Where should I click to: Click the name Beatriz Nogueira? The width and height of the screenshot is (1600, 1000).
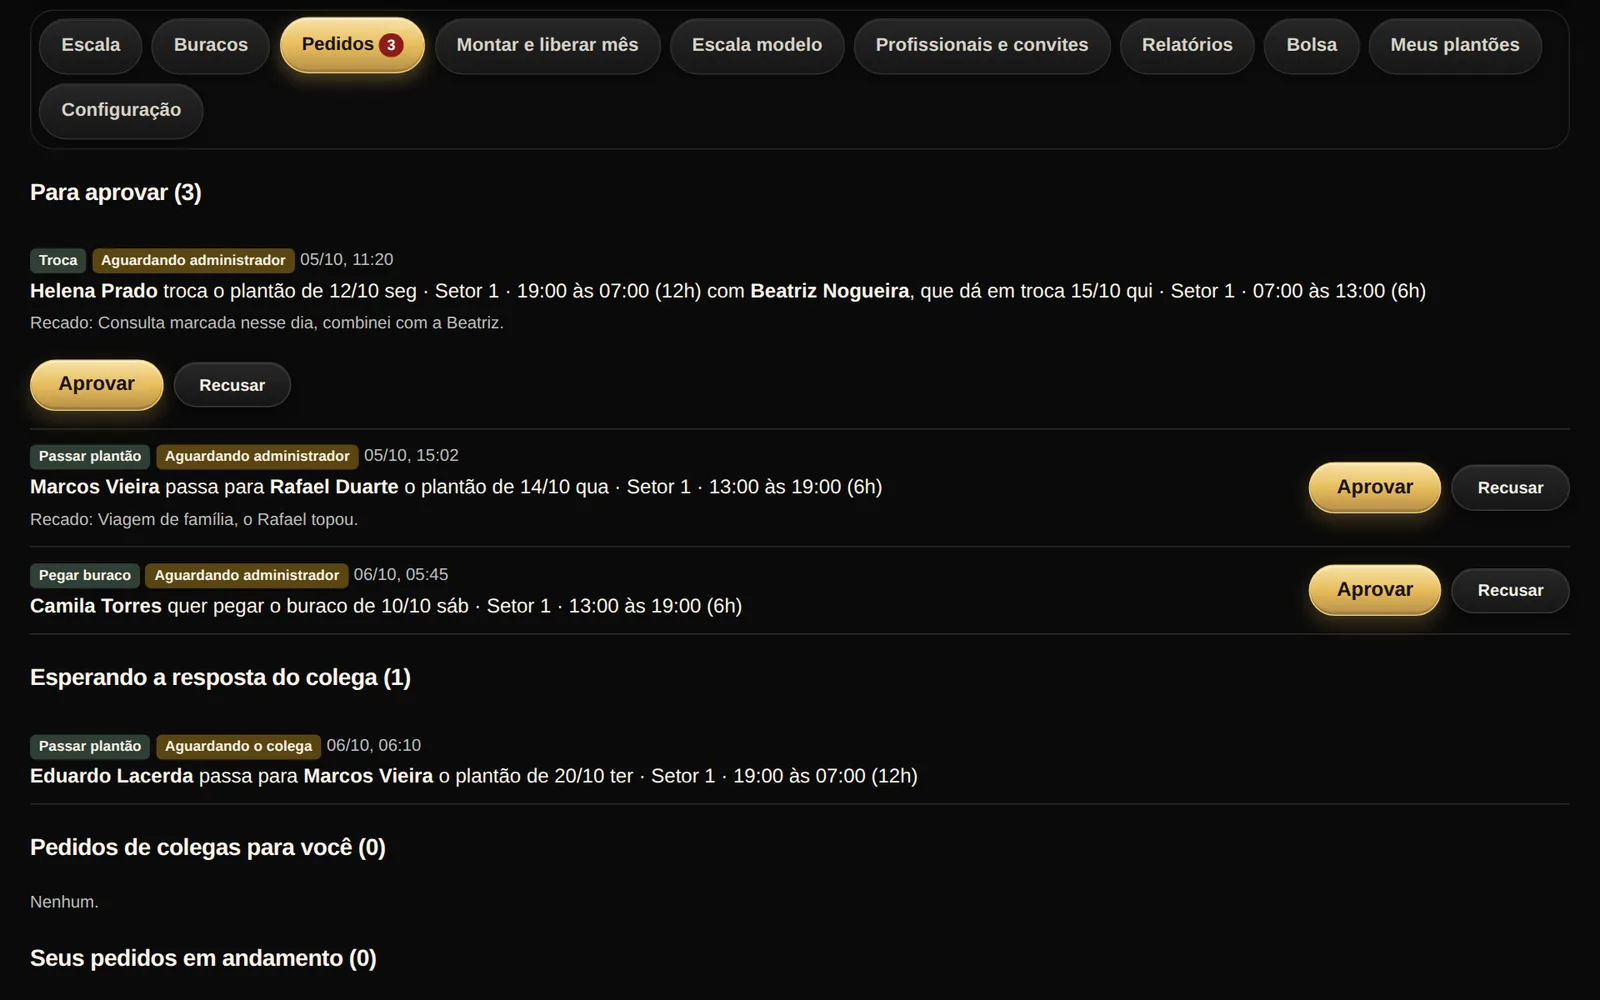[830, 291]
